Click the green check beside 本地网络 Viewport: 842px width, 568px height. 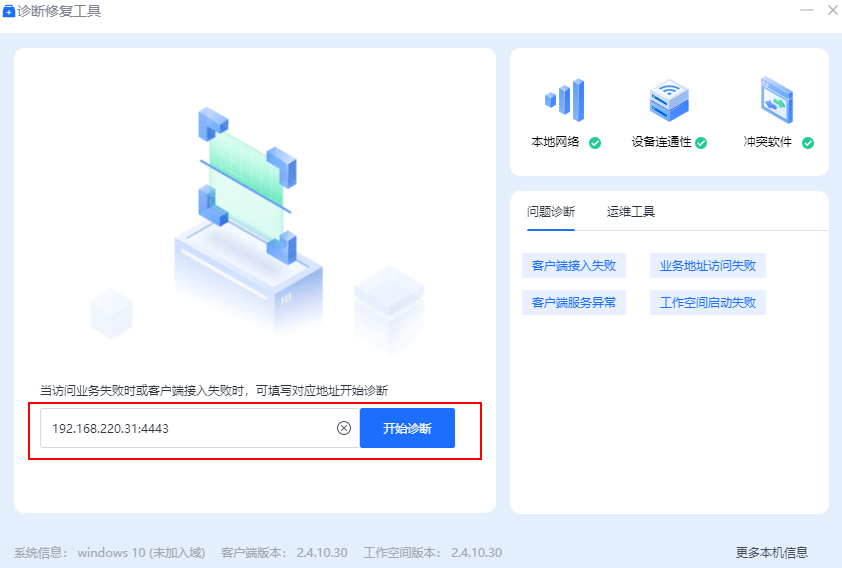point(595,143)
